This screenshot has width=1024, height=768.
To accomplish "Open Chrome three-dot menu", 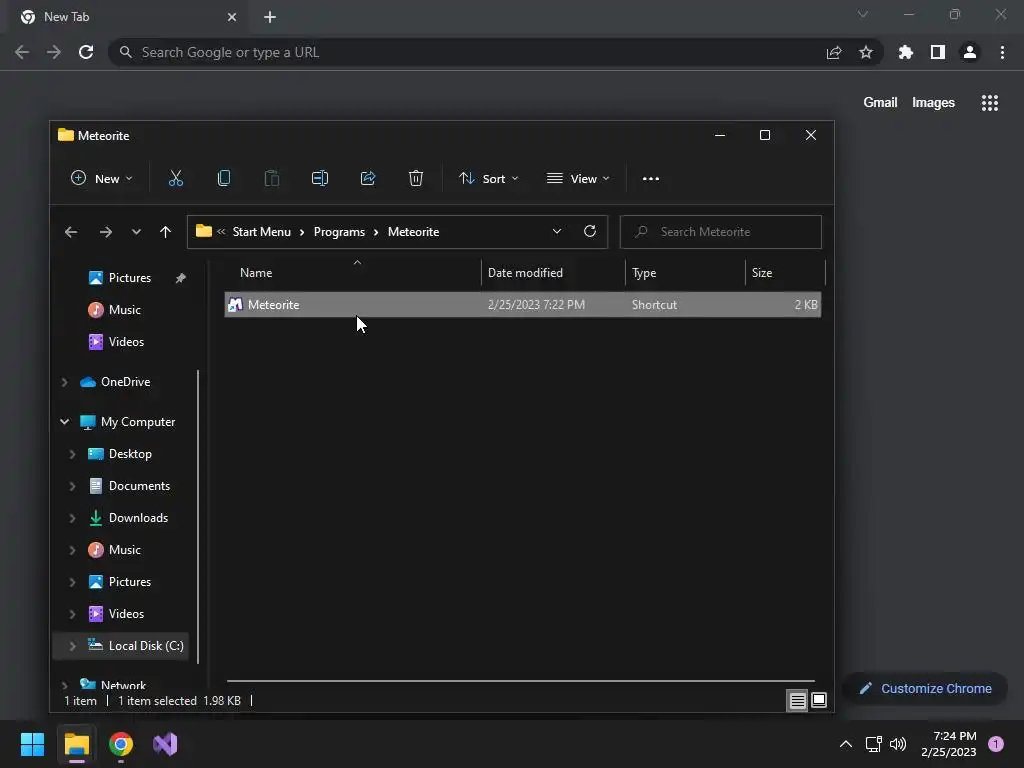I will 1002,52.
